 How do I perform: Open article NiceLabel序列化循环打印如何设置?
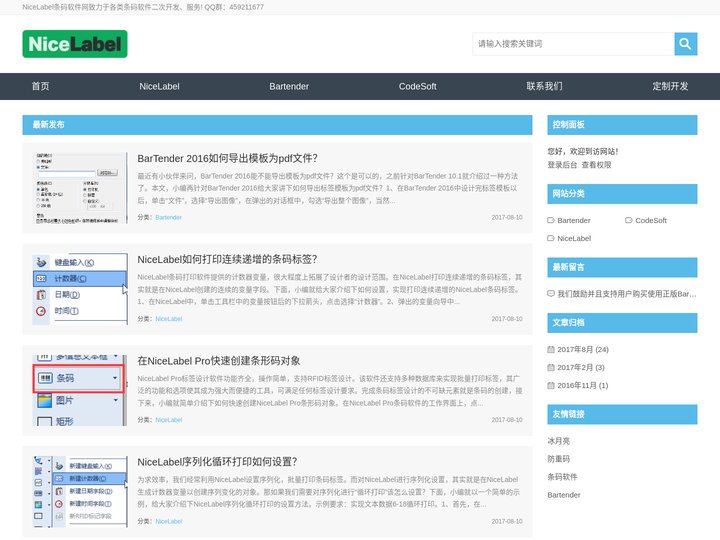click(217, 462)
